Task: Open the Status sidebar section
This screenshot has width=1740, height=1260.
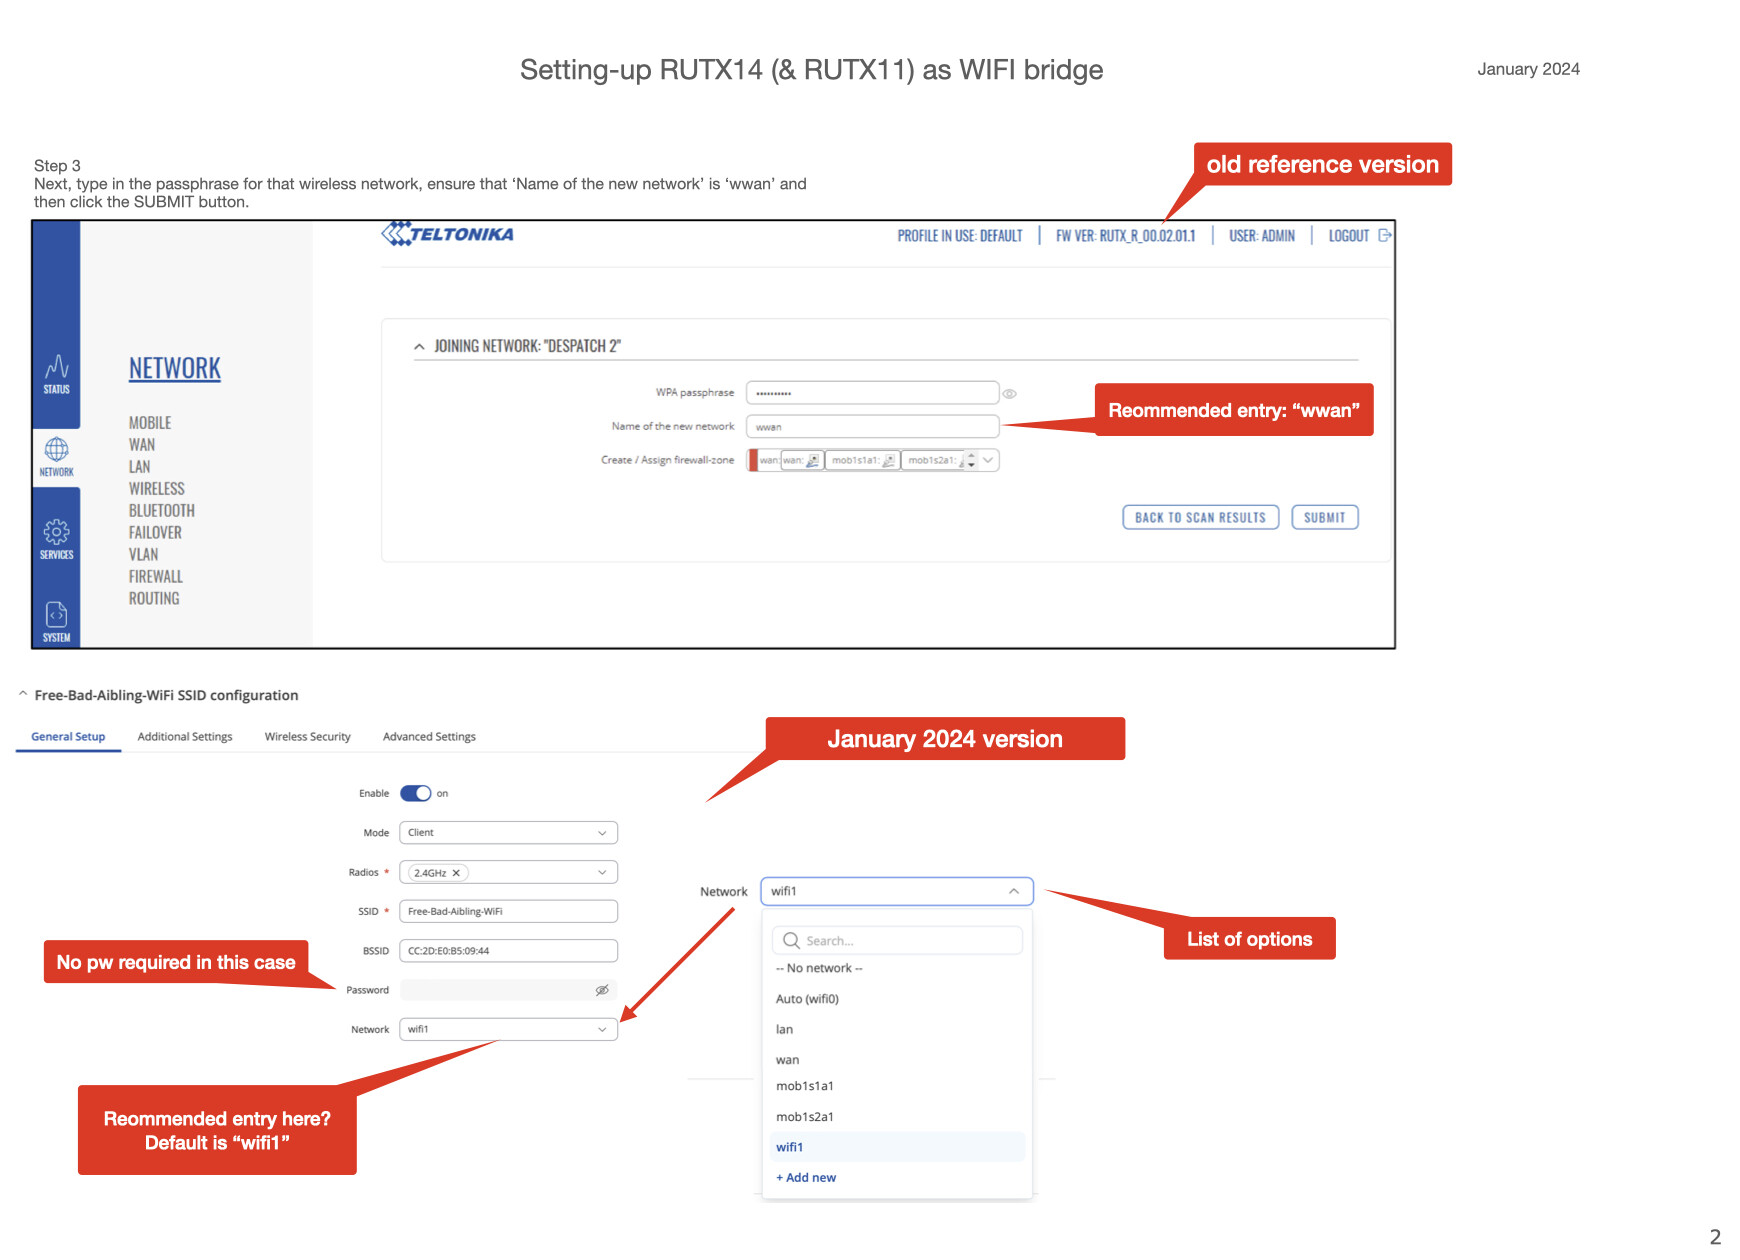Action: pyautogui.click(x=56, y=374)
